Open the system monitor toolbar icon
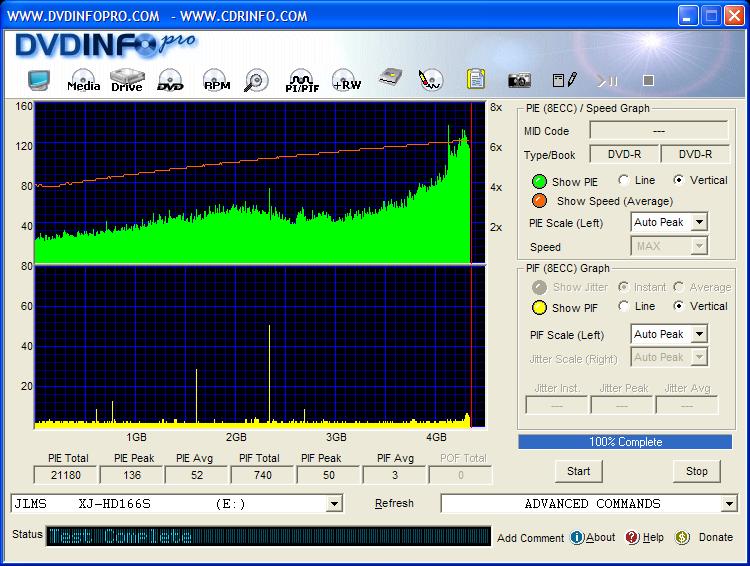This screenshot has height=566, width=750. pos(38,80)
